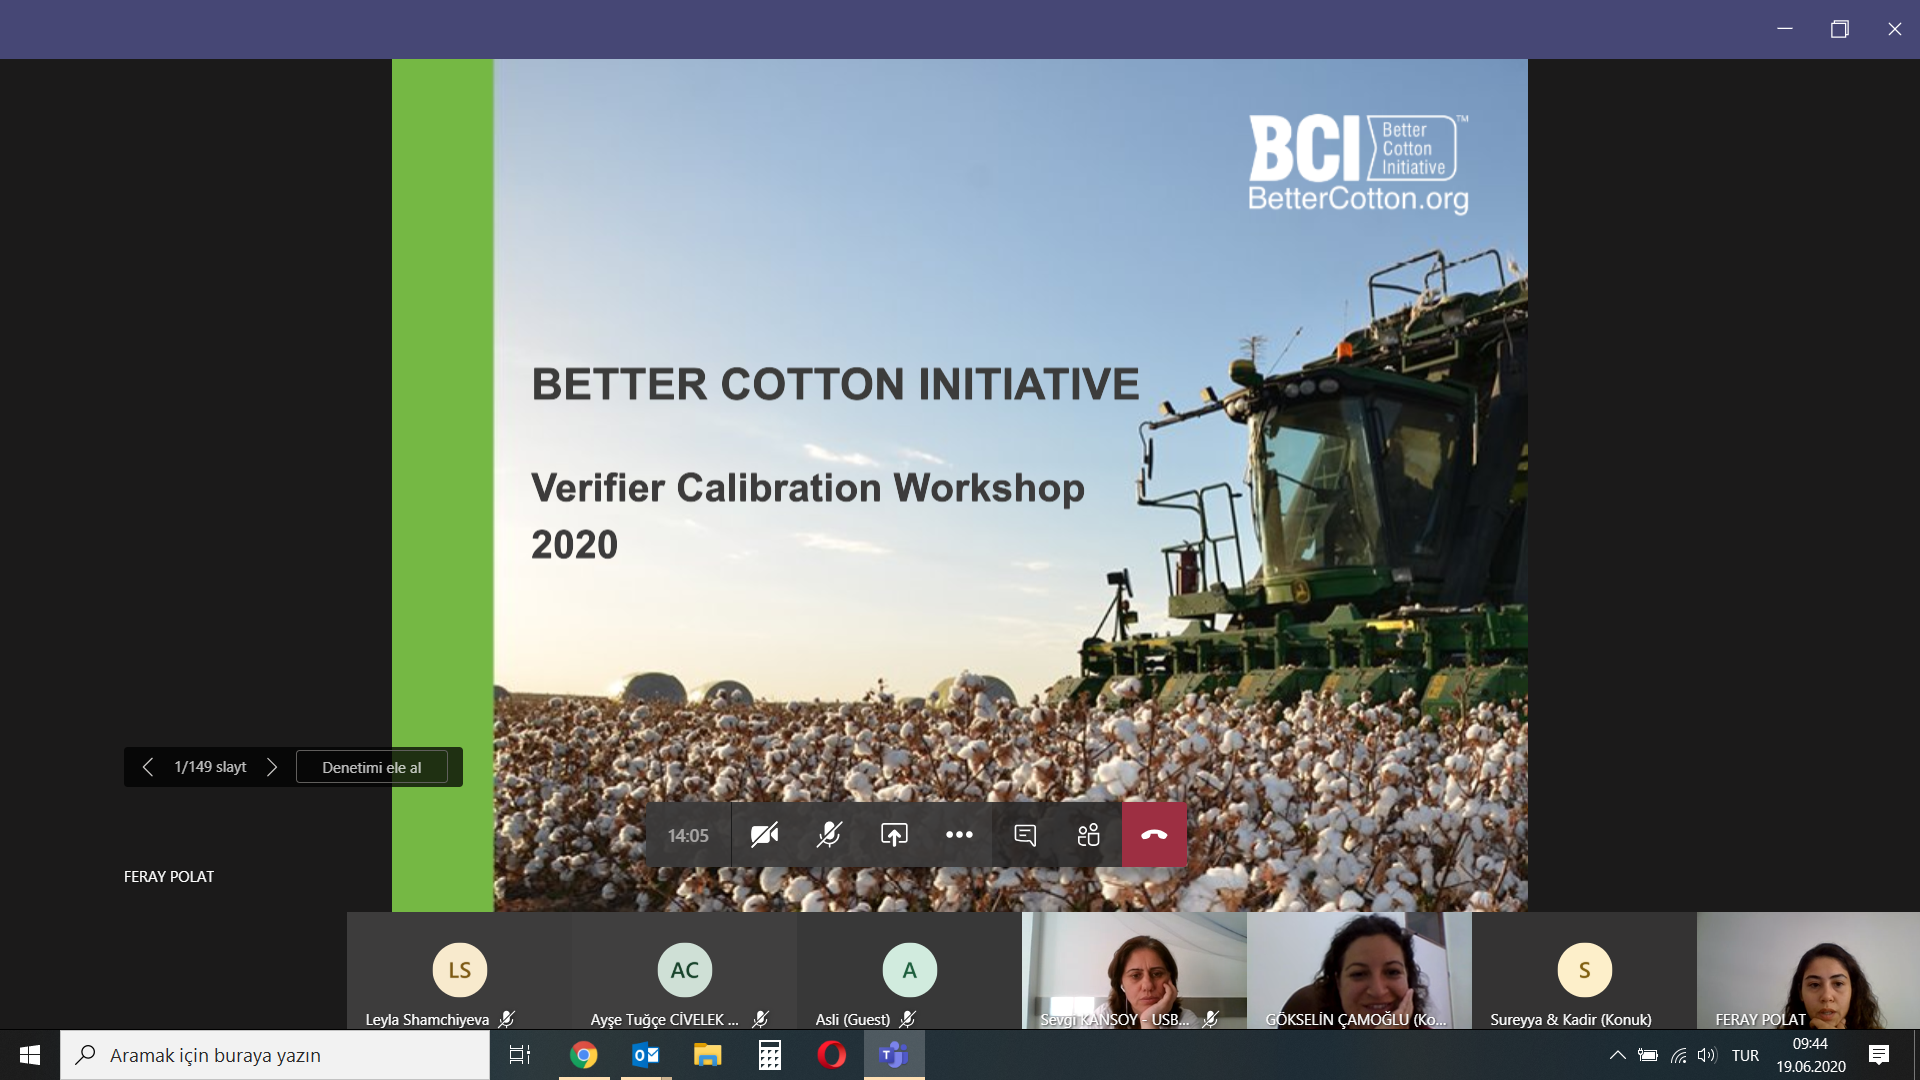Open the Opera browser from taskbar
Image resolution: width=1920 pixels, height=1080 pixels.
click(x=831, y=1055)
